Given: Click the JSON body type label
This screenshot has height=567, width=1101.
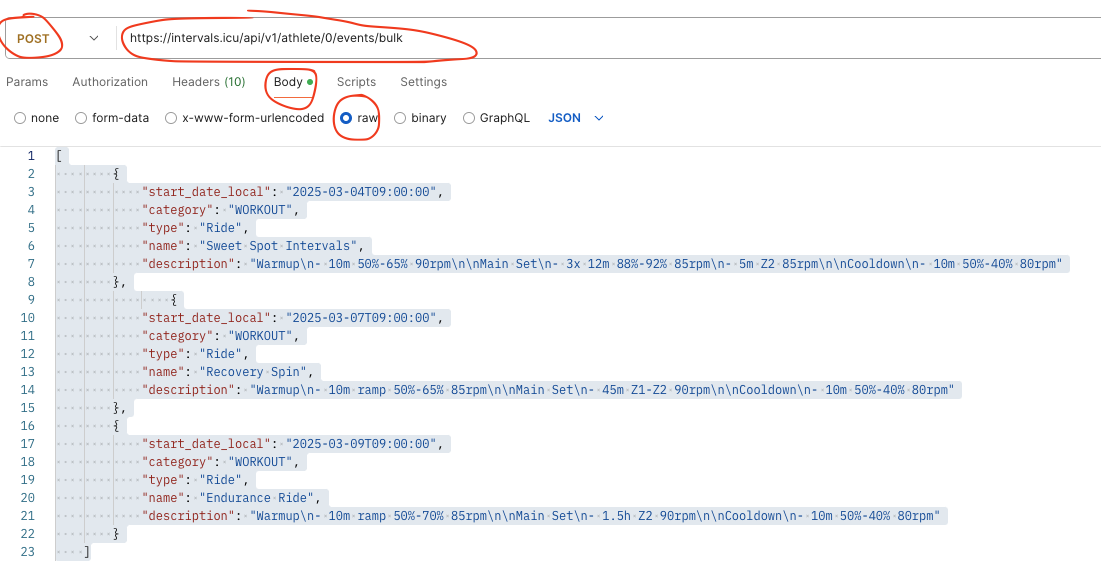Looking at the screenshot, I should 564,118.
